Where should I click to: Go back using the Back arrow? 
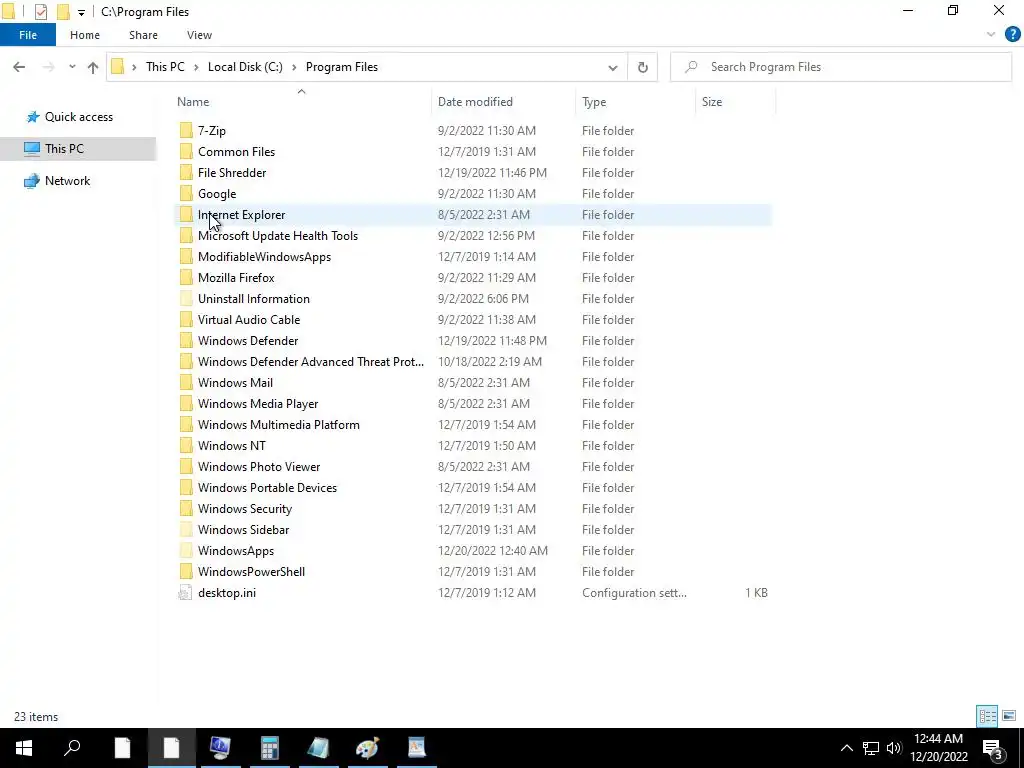point(19,67)
